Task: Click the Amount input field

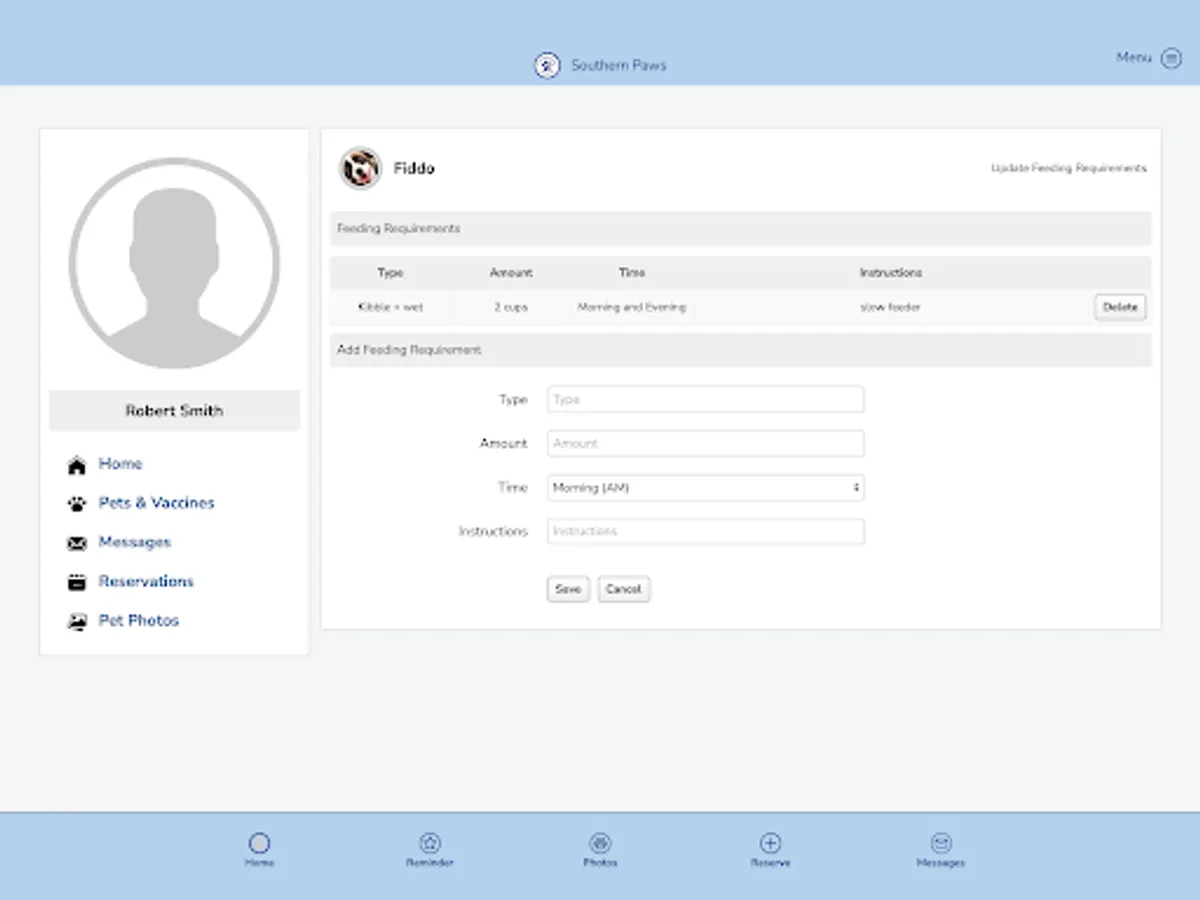Action: click(x=704, y=443)
